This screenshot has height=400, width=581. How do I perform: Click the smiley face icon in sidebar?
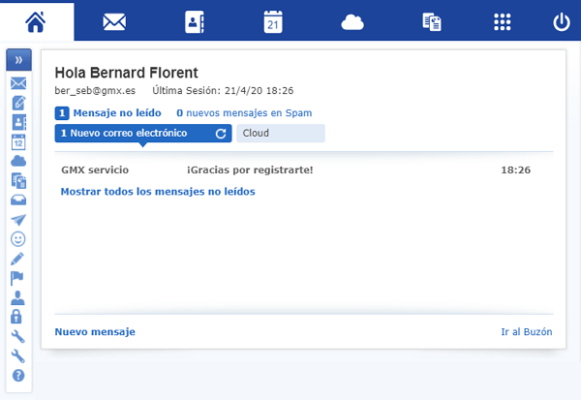click(x=18, y=239)
